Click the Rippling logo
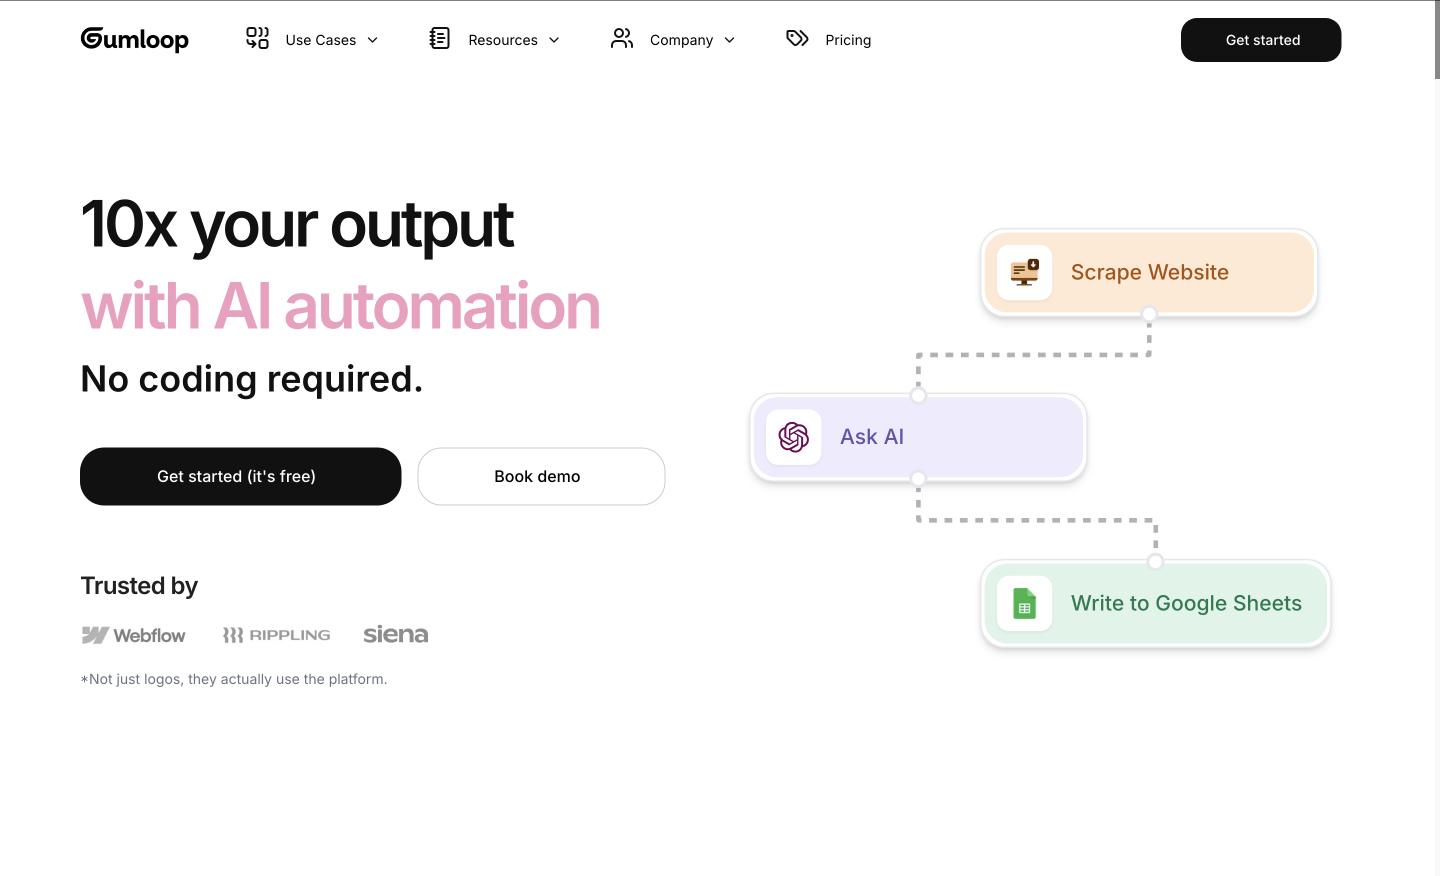The height and width of the screenshot is (876, 1440). click(276, 635)
